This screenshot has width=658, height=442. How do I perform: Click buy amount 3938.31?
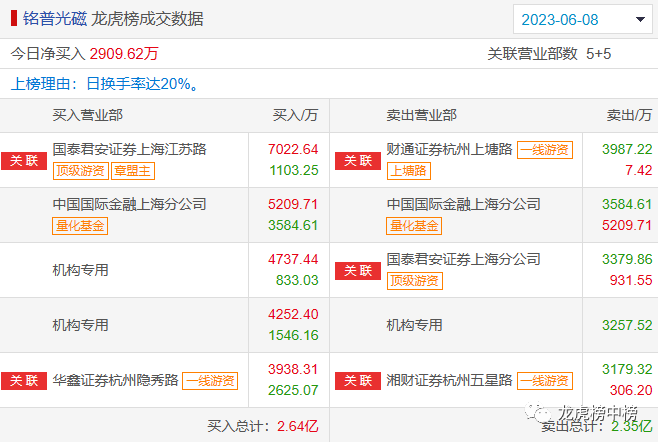click(293, 369)
